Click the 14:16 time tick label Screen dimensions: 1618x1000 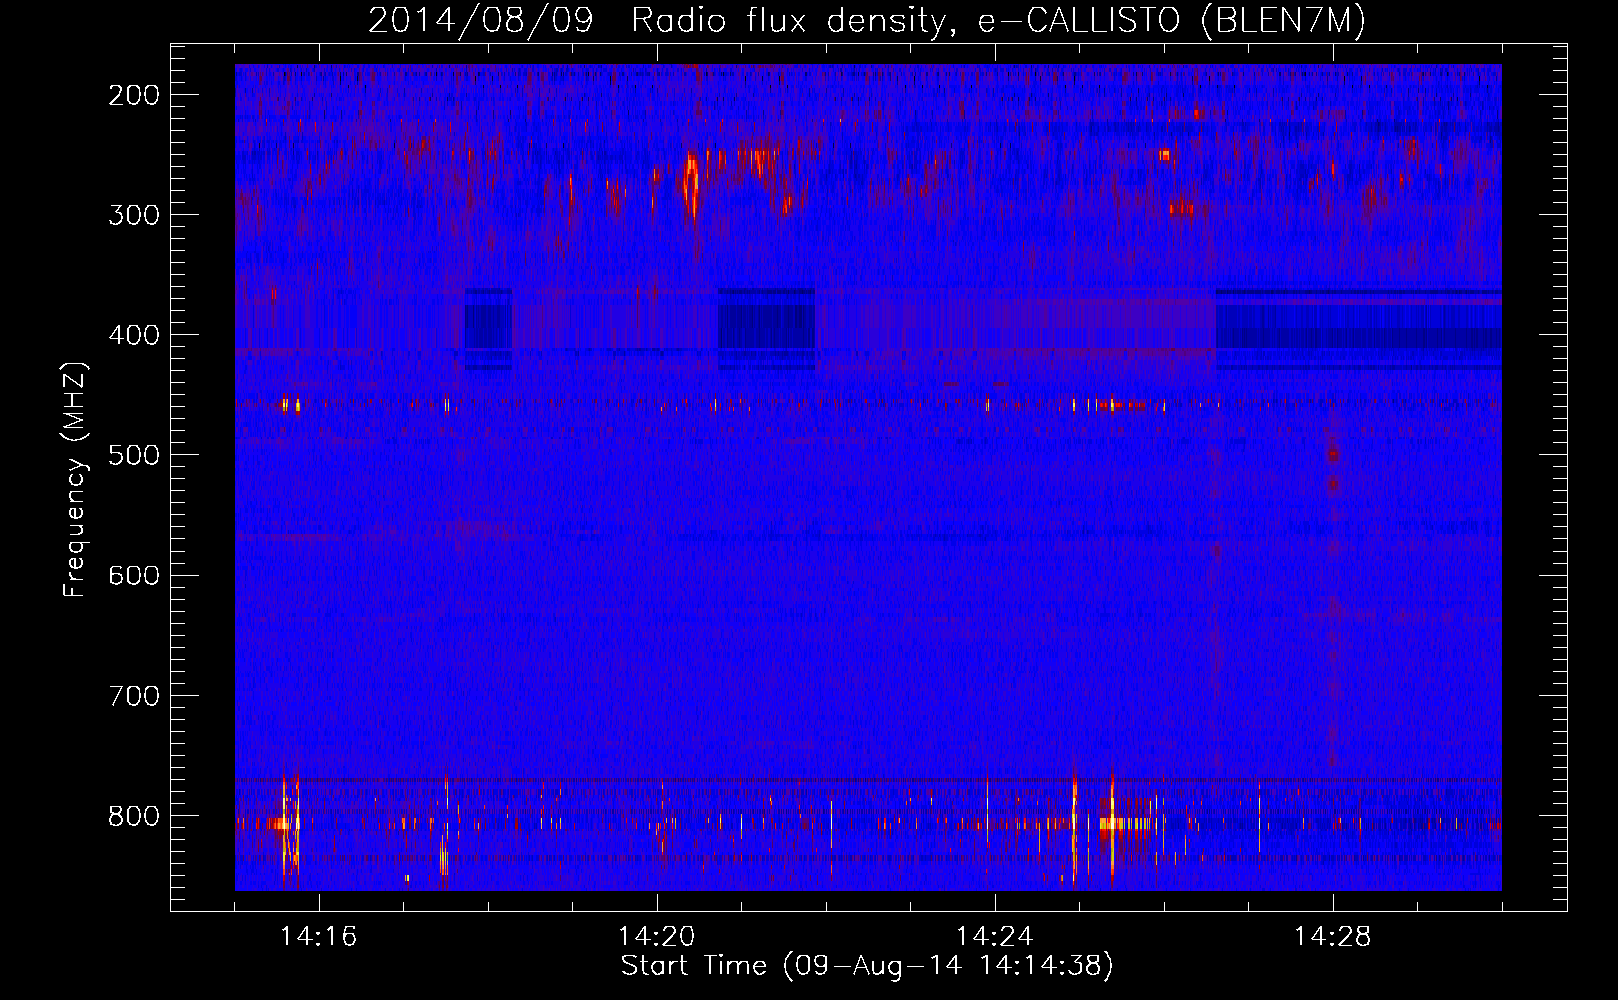(x=319, y=937)
